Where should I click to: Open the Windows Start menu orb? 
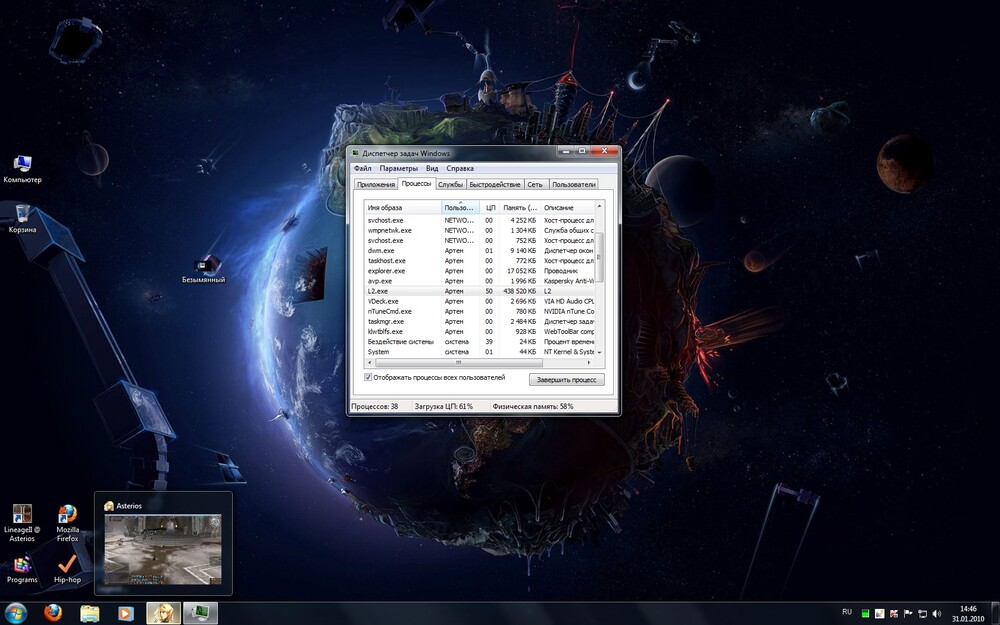coord(16,613)
